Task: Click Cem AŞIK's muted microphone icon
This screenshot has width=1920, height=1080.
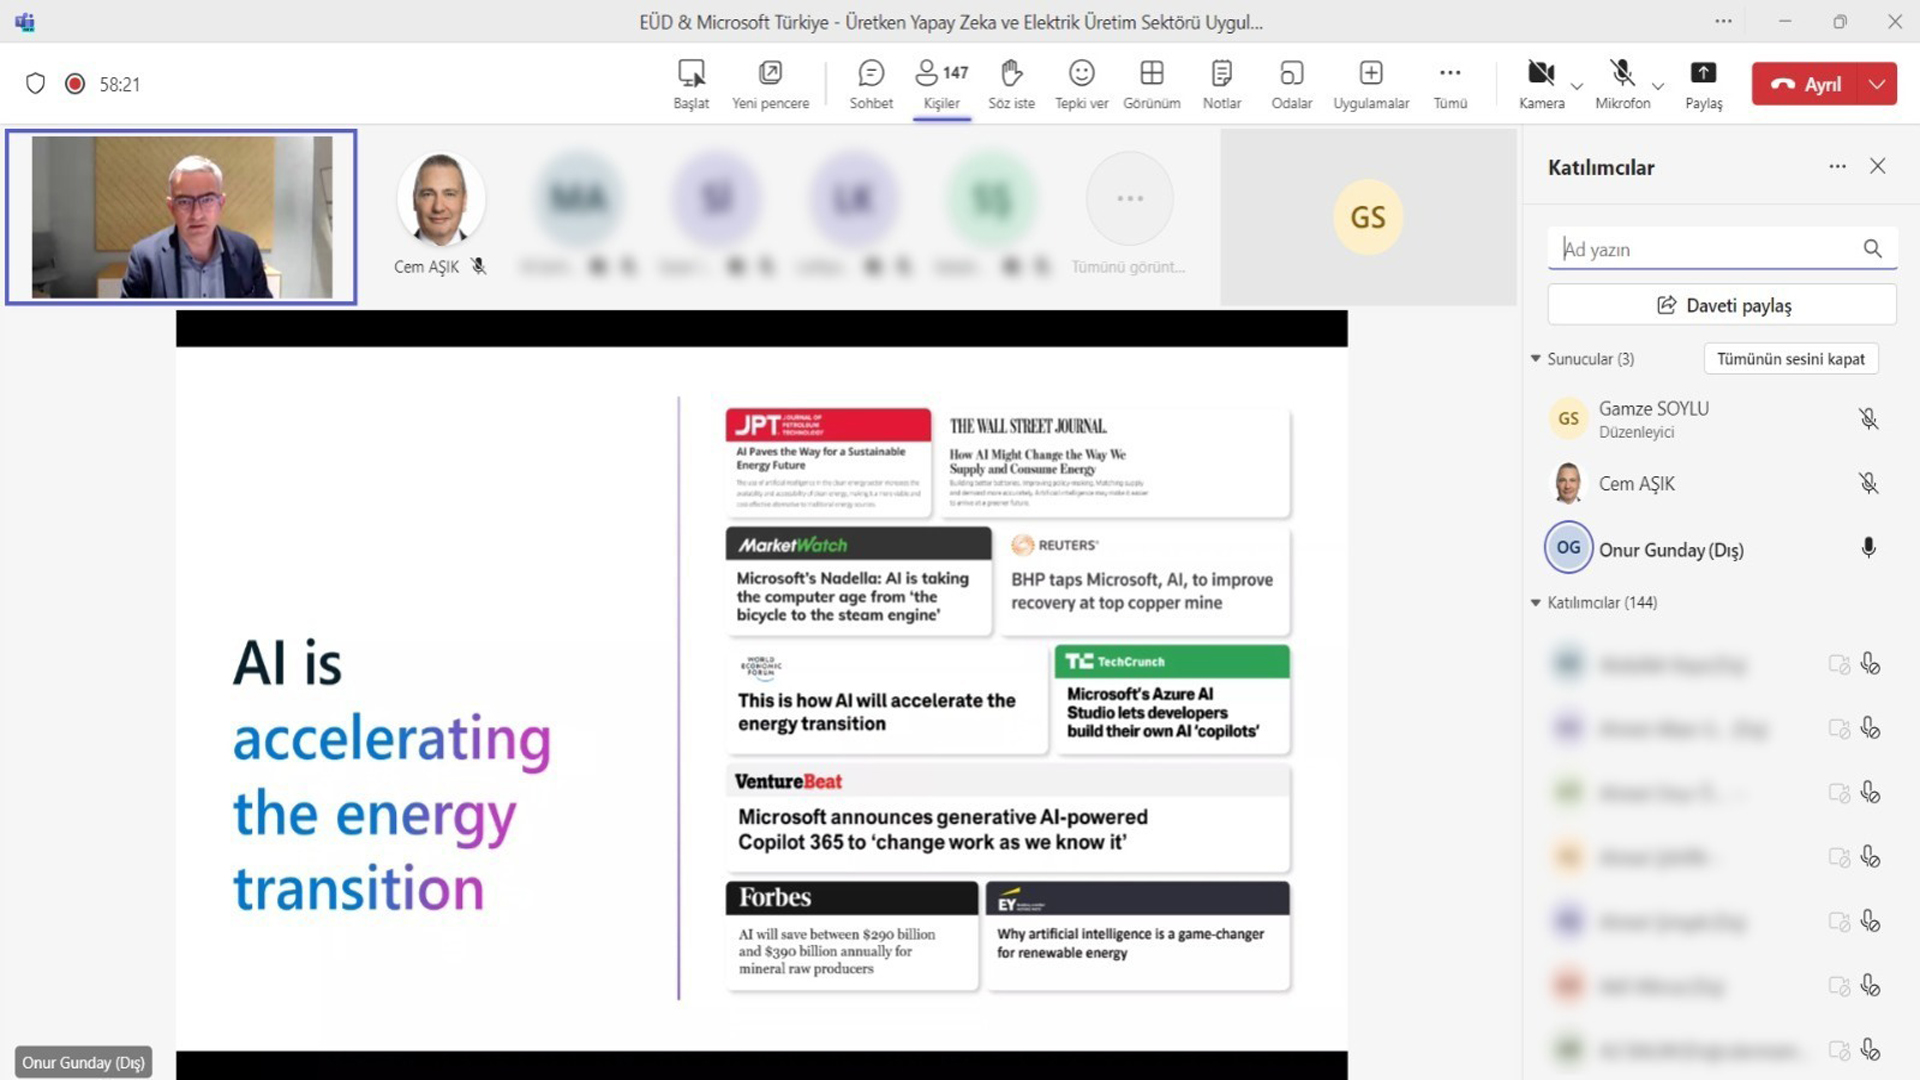Action: tap(1868, 483)
